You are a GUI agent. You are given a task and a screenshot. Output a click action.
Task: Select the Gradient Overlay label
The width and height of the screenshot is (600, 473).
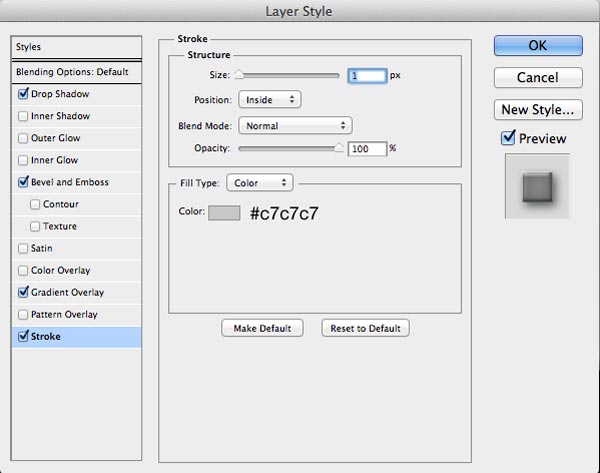click(67, 292)
